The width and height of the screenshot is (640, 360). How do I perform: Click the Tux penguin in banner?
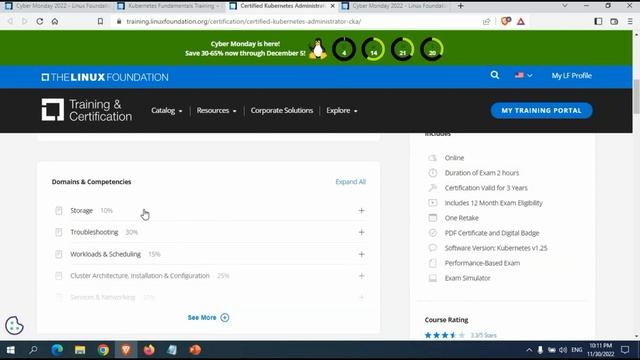[x=318, y=49]
